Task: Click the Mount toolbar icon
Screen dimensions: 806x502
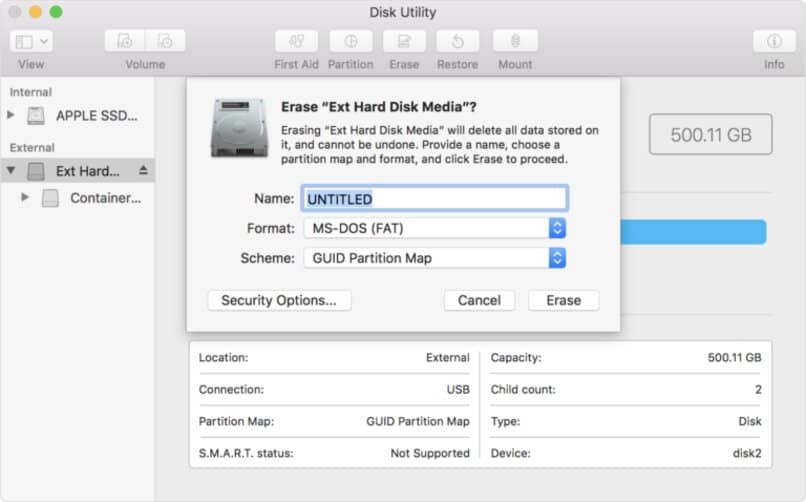Action: 515,41
